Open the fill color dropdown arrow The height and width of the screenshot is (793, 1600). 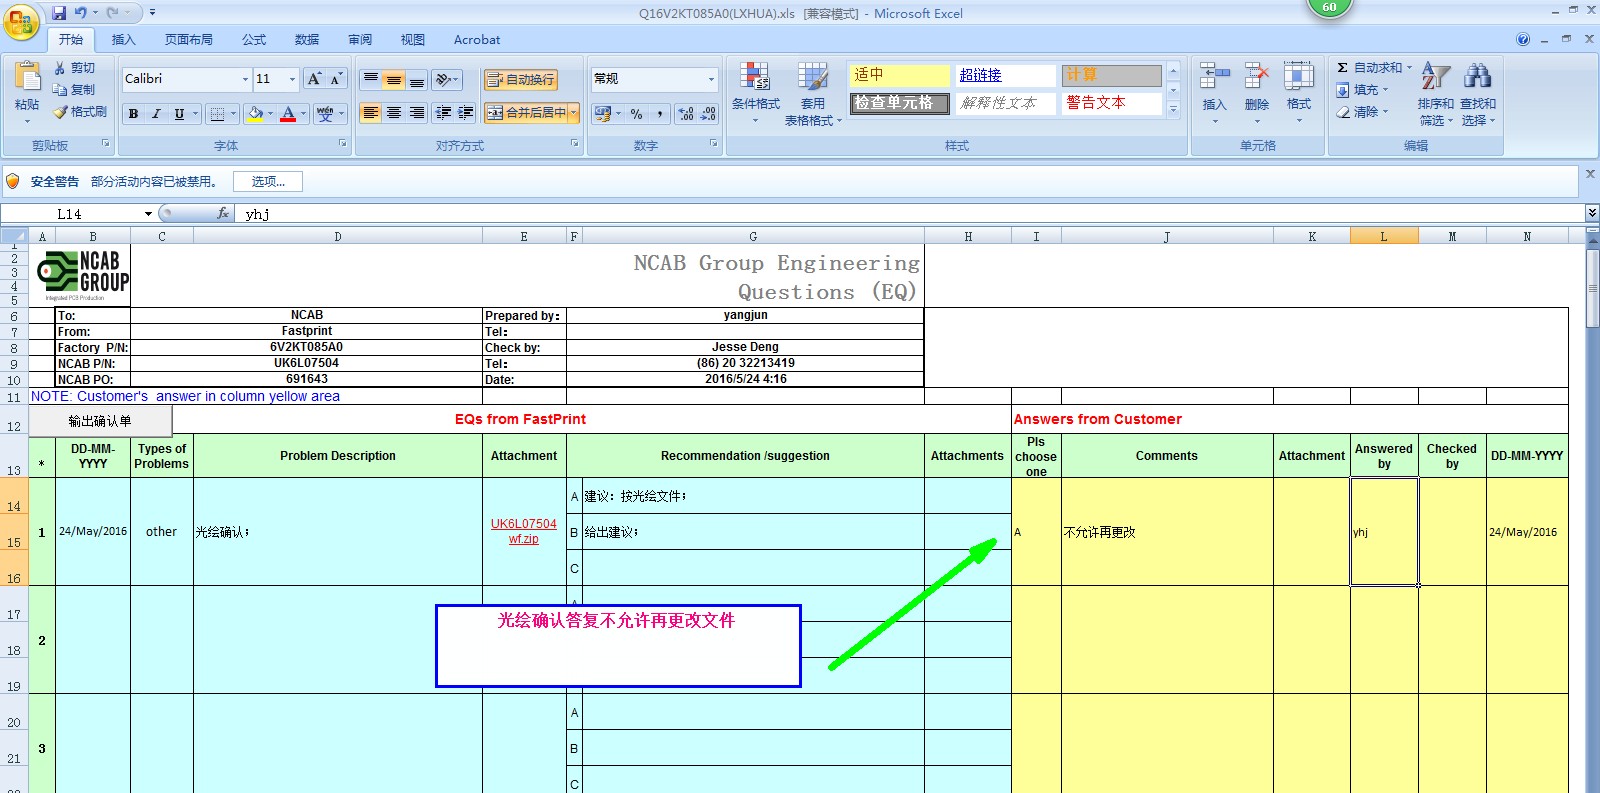[270, 114]
